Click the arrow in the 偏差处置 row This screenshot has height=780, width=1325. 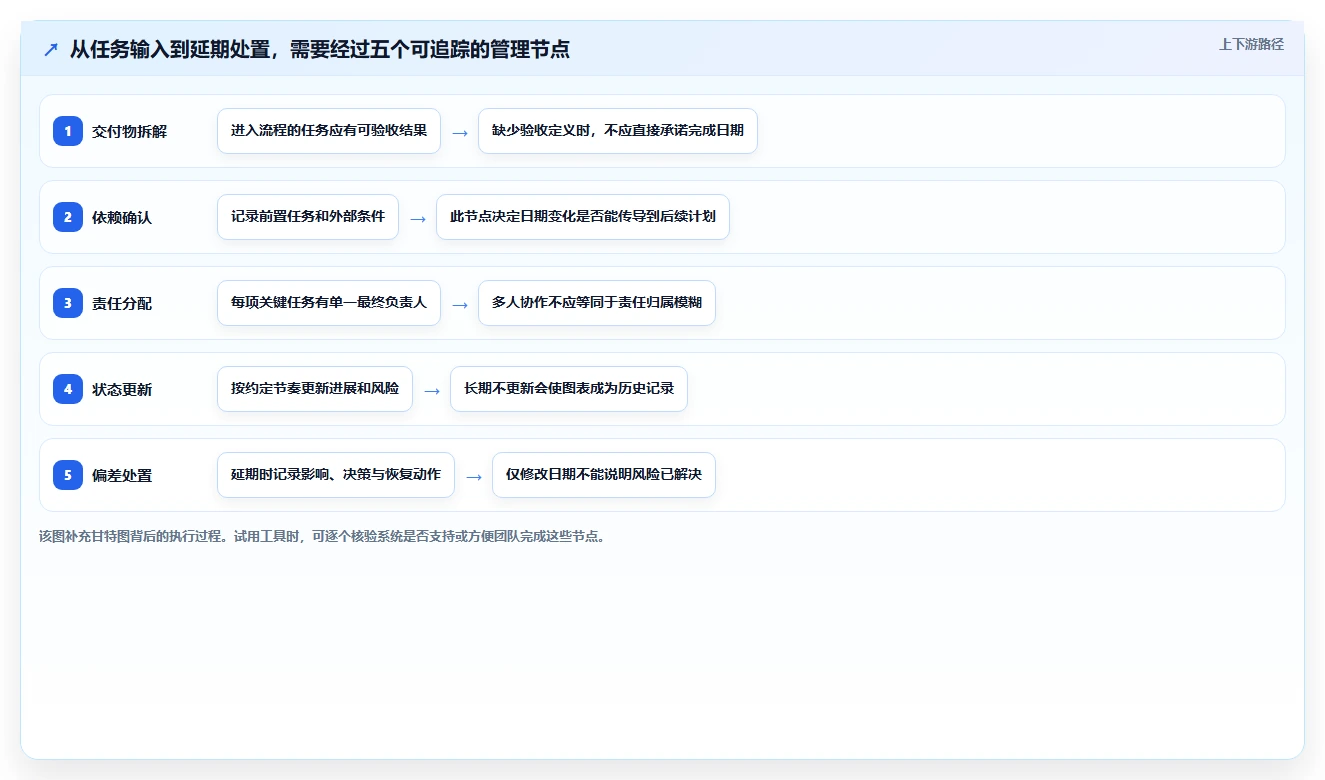[474, 476]
